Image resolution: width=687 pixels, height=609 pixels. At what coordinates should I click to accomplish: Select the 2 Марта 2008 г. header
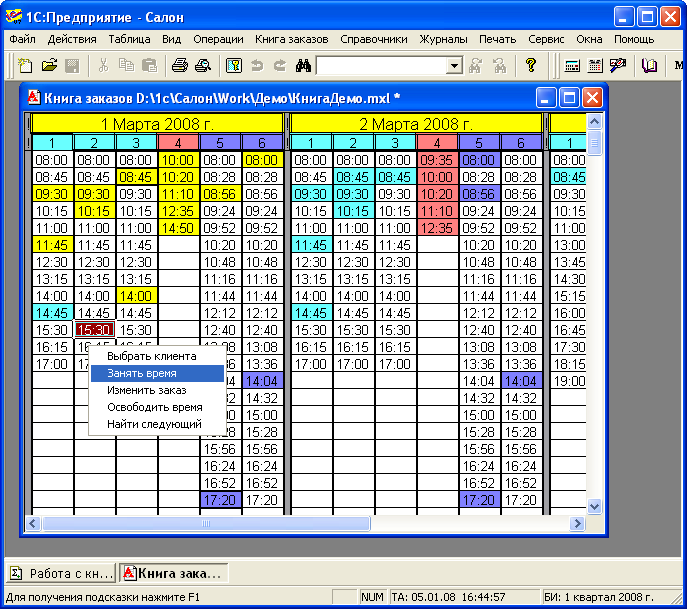tap(416, 124)
